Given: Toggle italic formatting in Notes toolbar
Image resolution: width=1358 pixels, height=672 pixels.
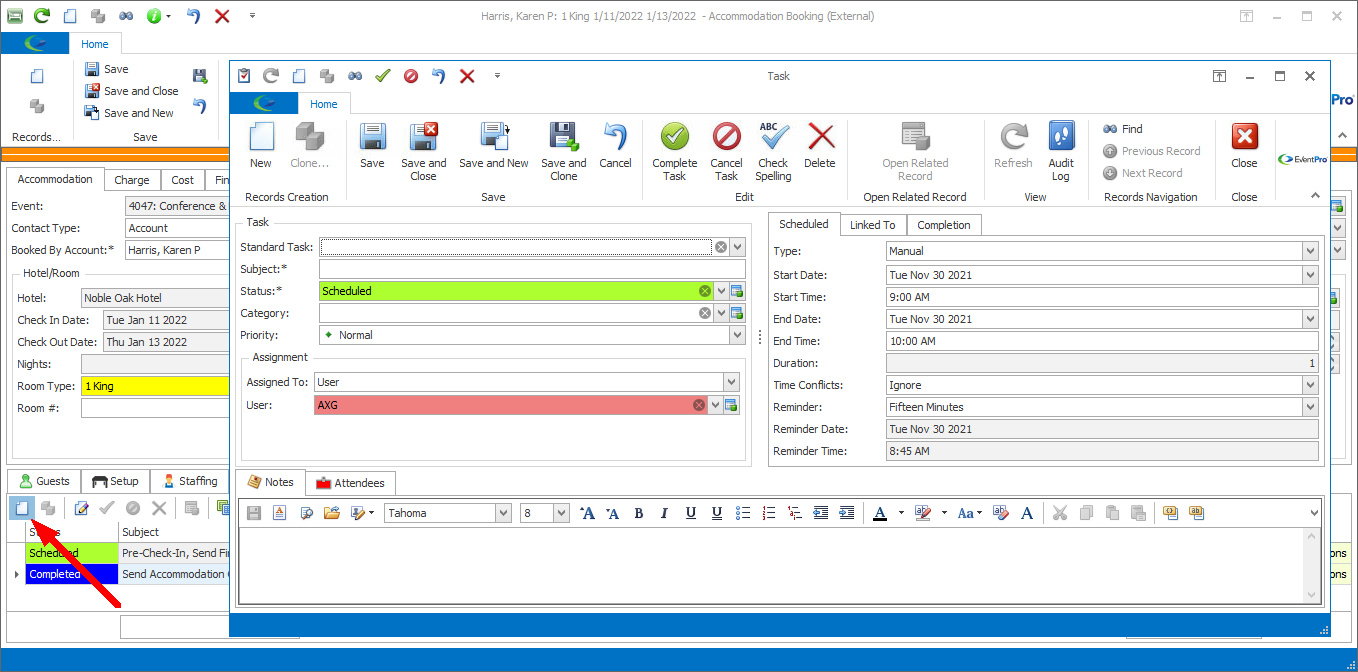Looking at the screenshot, I should click(665, 513).
